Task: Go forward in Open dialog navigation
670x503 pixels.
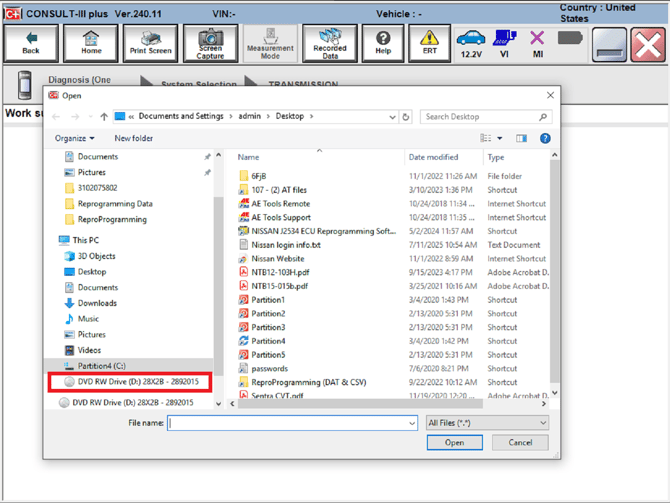Action: 75,116
